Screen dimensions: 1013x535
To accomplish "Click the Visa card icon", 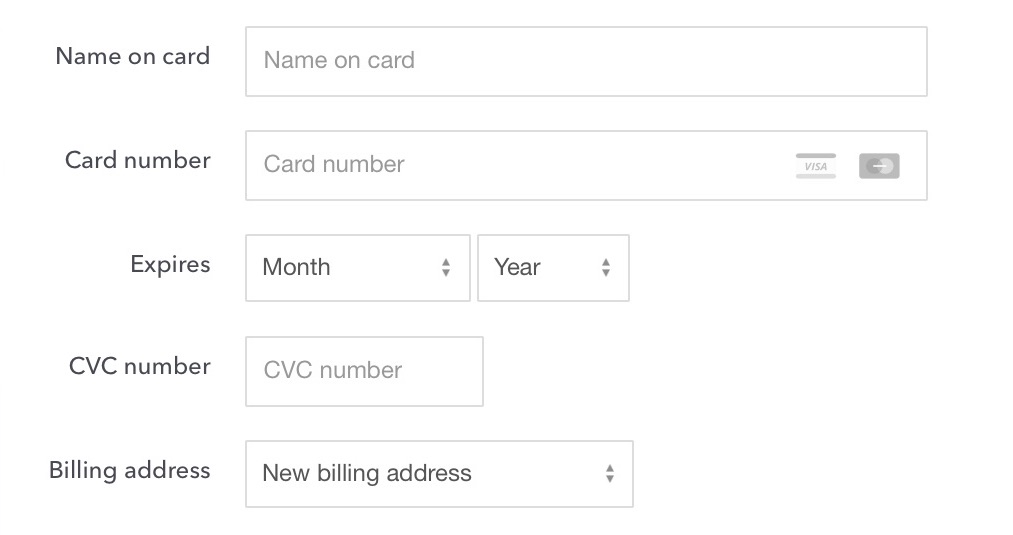I will tap(816, 166).
